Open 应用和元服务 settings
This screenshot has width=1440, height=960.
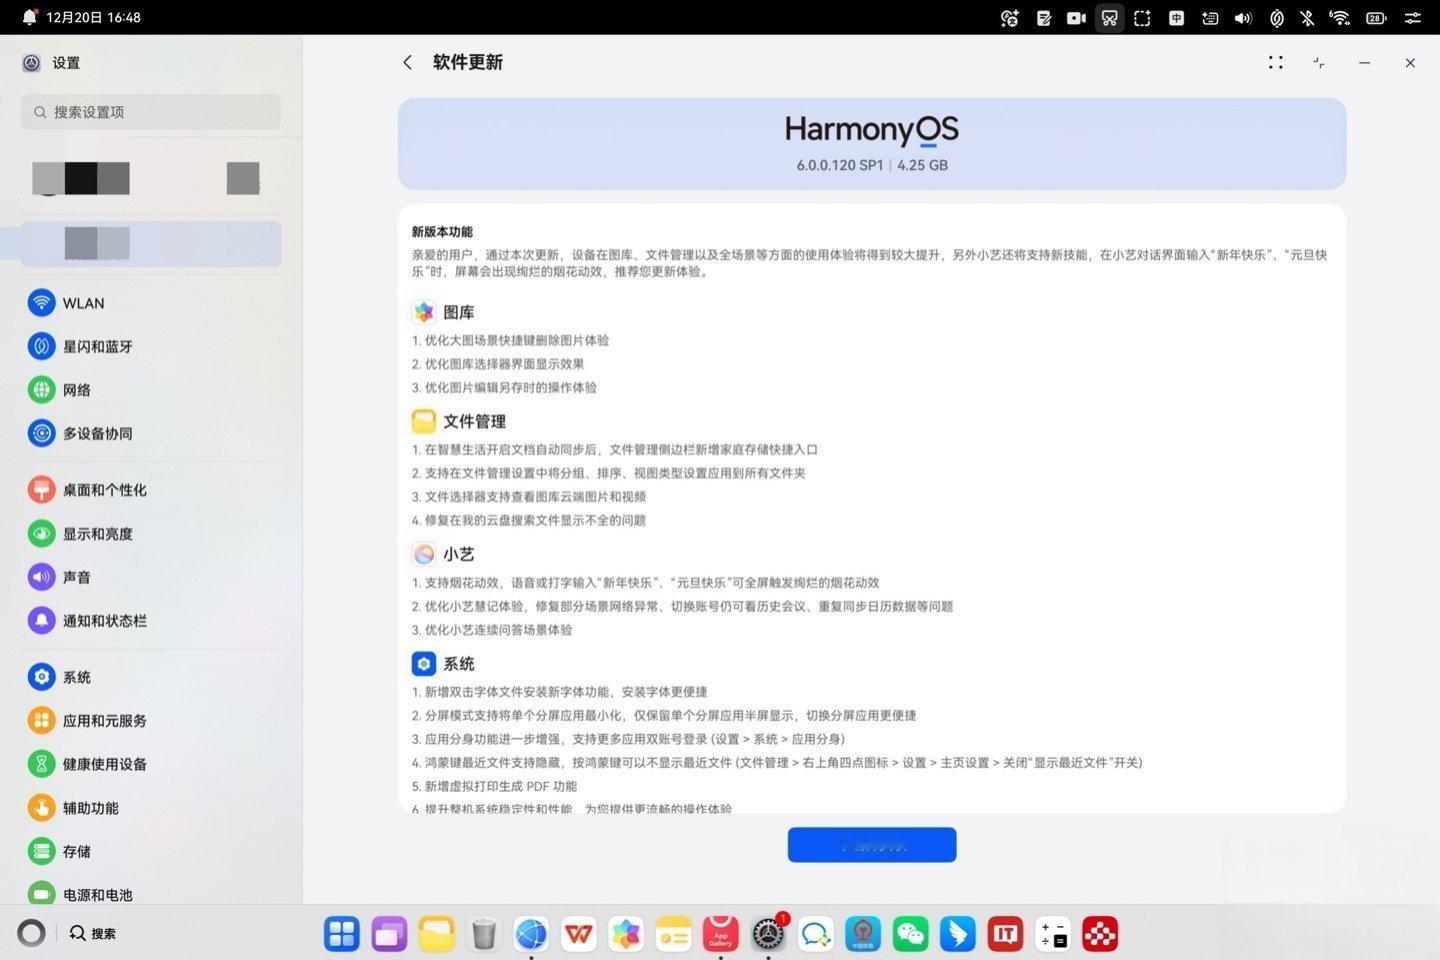point(150,721)
